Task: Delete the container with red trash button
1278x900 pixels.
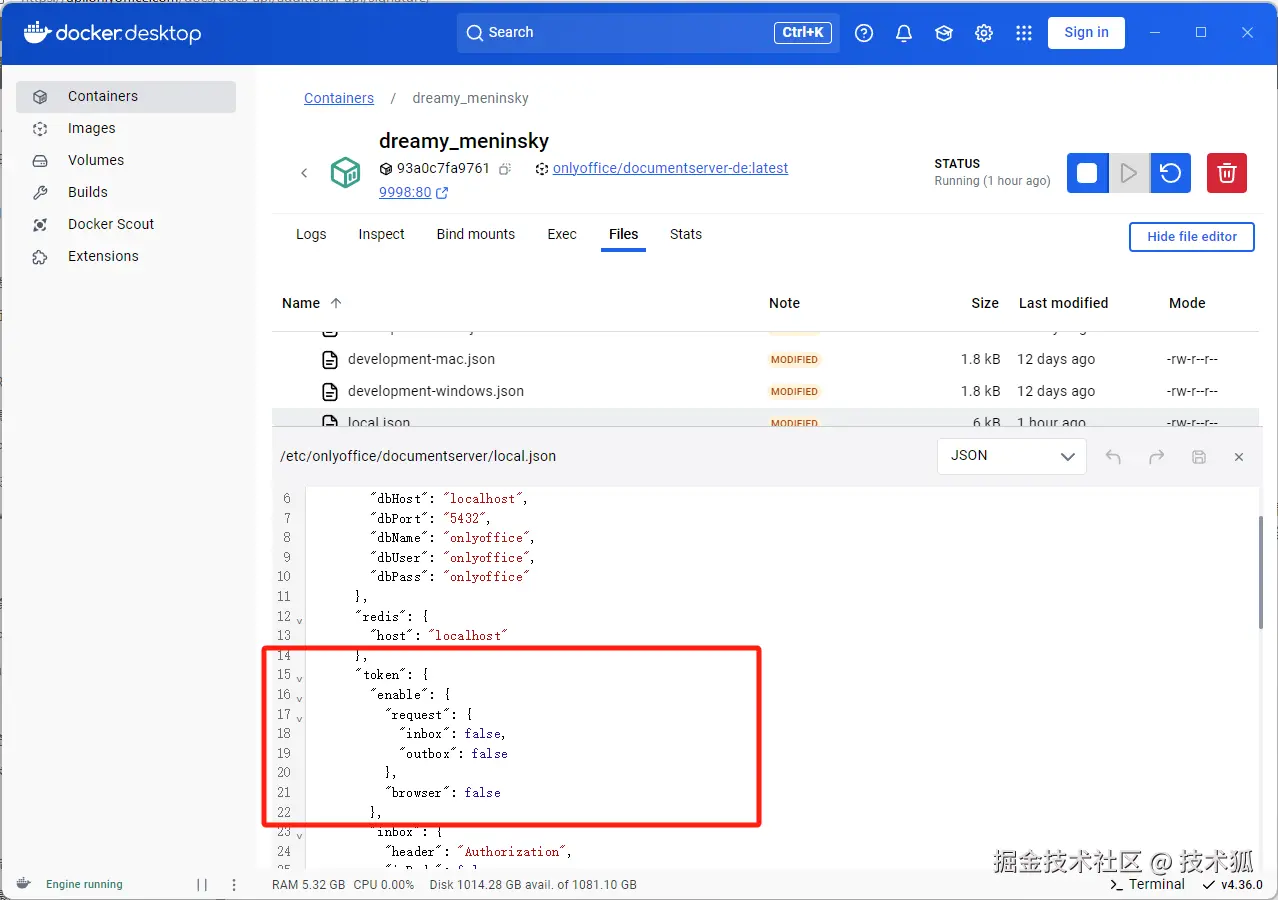Action: click(1227, 173)
